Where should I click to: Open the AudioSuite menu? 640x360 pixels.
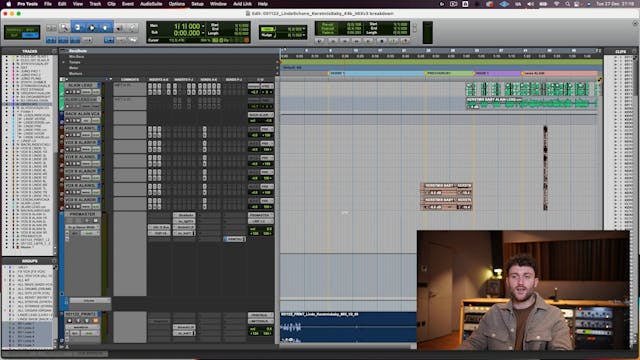[x=151, y=4]
